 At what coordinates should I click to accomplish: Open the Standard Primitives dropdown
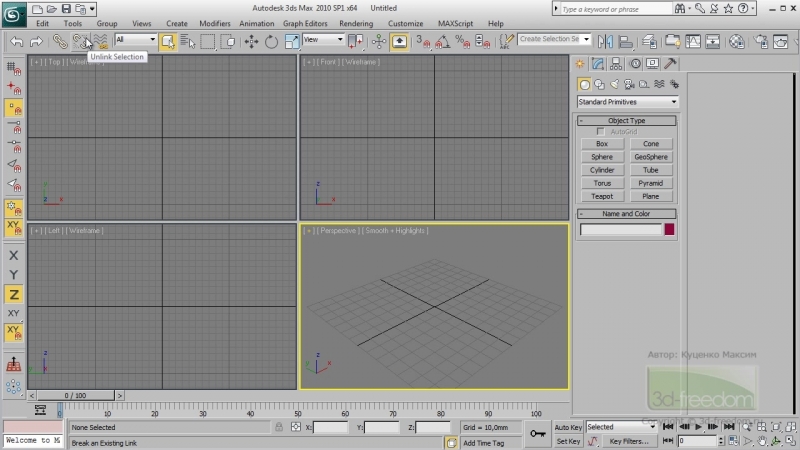tap(627, 102)
